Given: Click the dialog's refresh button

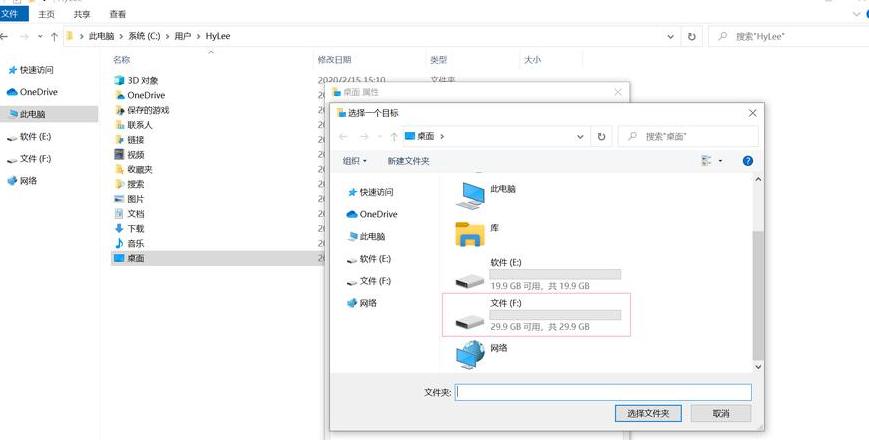Looking at the screenshot, I should (x=601, y=136).
